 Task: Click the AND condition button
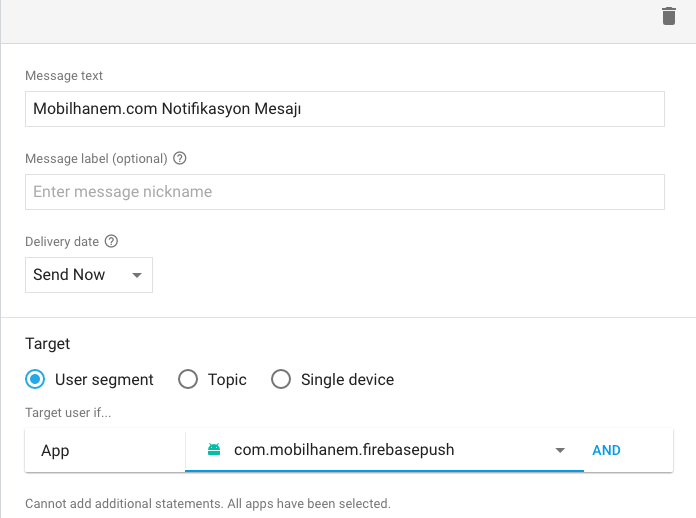[x=606, y=450]
